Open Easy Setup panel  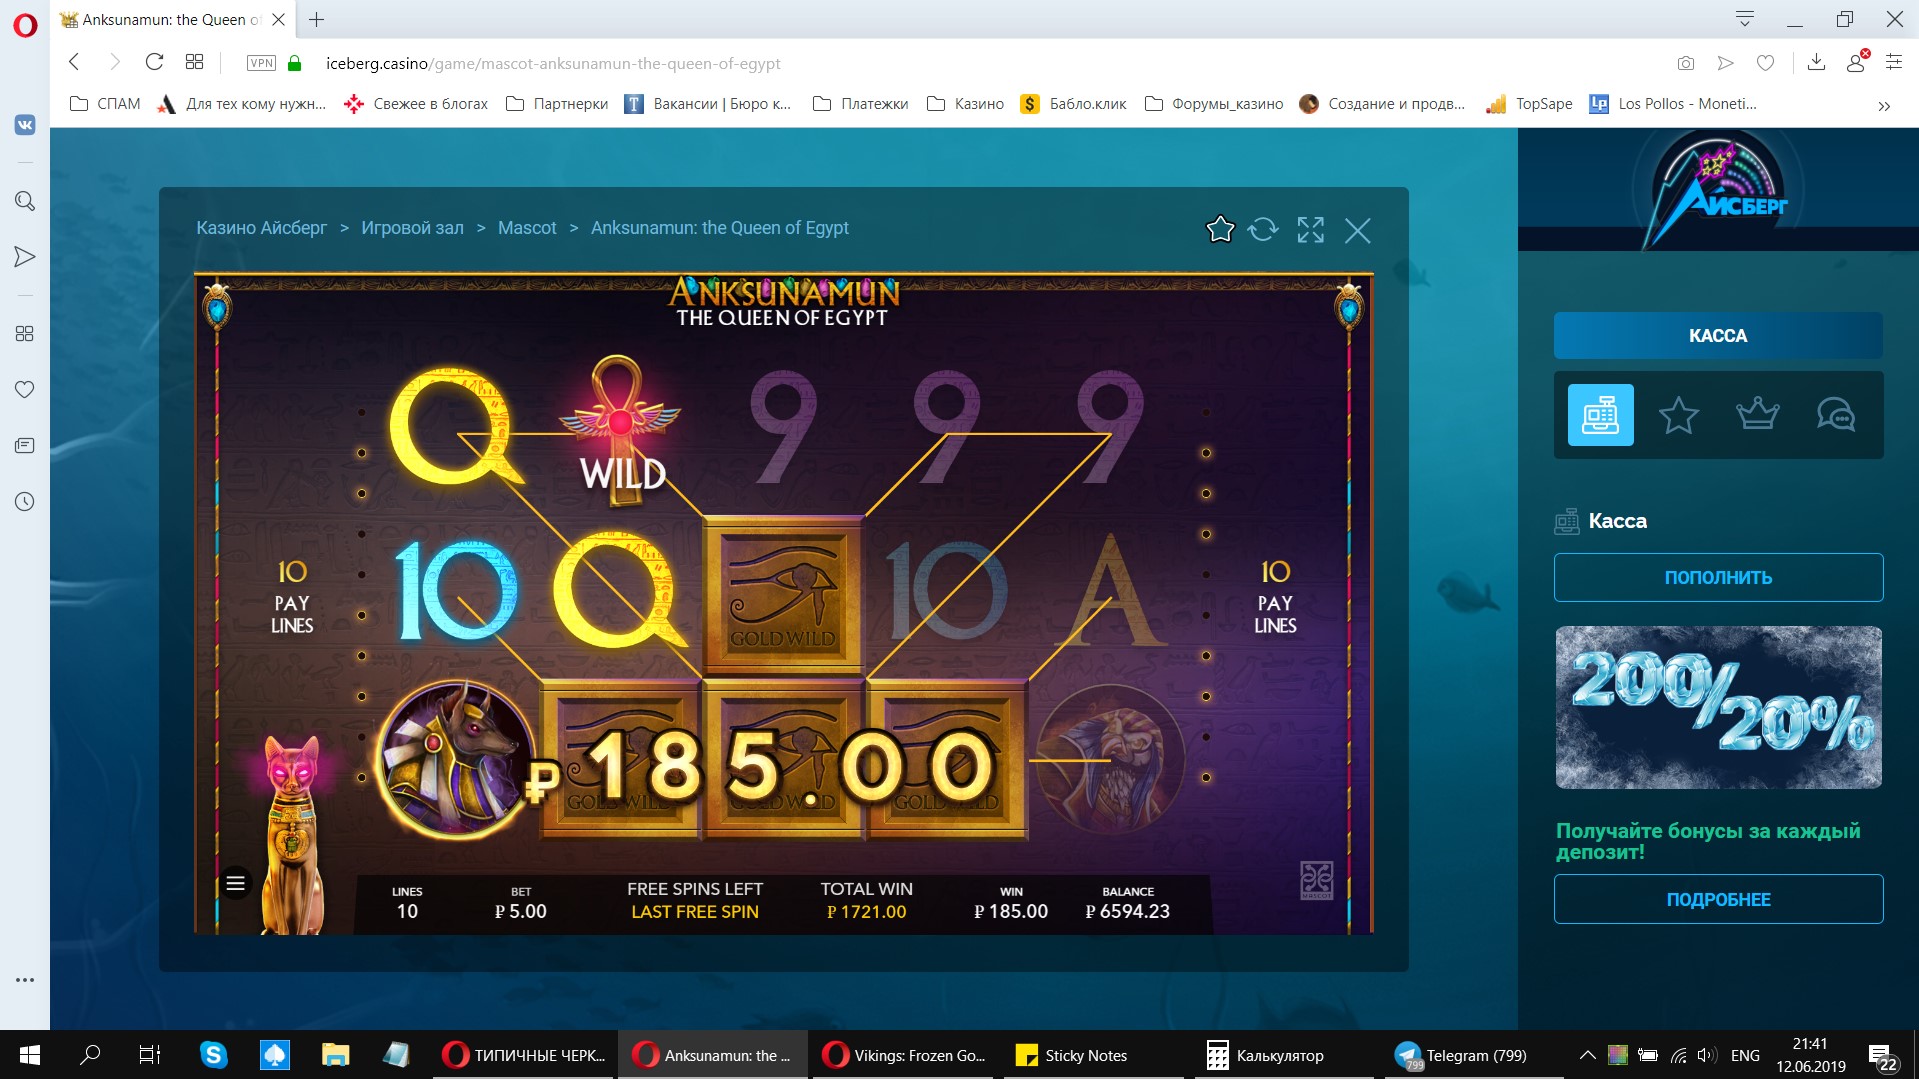pos(1894,62)
